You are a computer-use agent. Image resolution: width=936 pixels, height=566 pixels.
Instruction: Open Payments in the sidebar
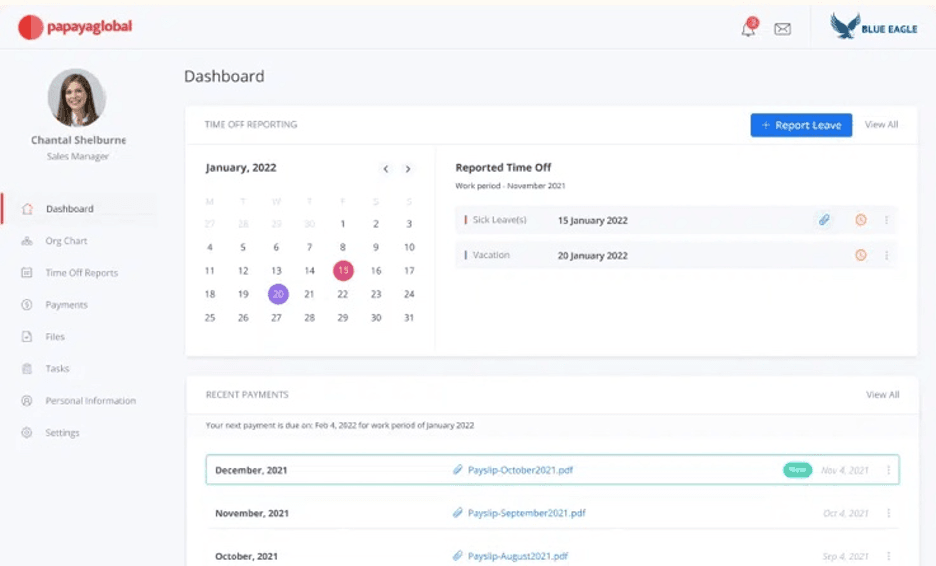pos(66,304)
